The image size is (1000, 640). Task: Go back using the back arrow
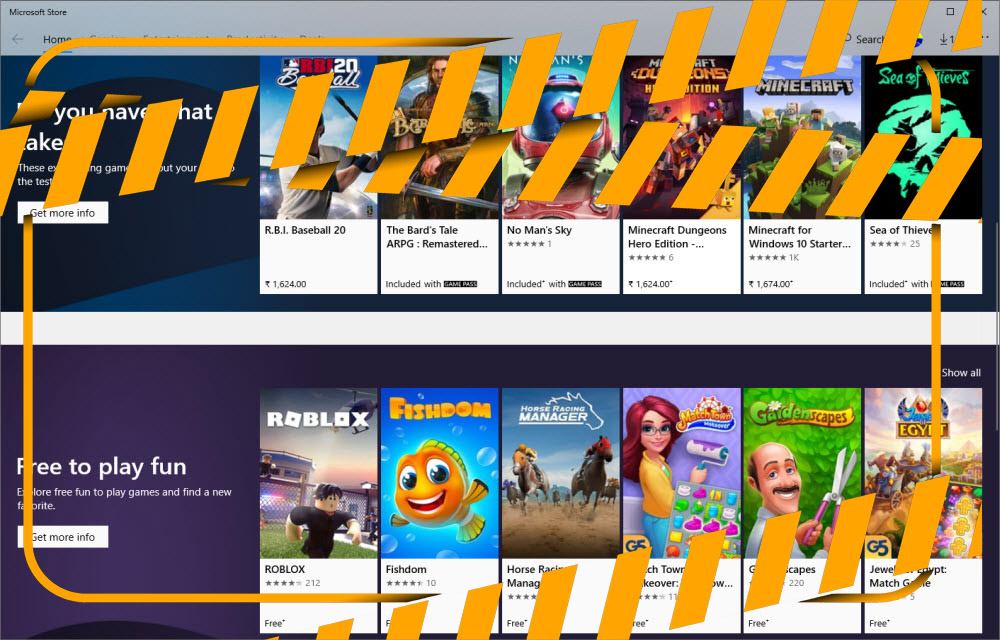18,40
